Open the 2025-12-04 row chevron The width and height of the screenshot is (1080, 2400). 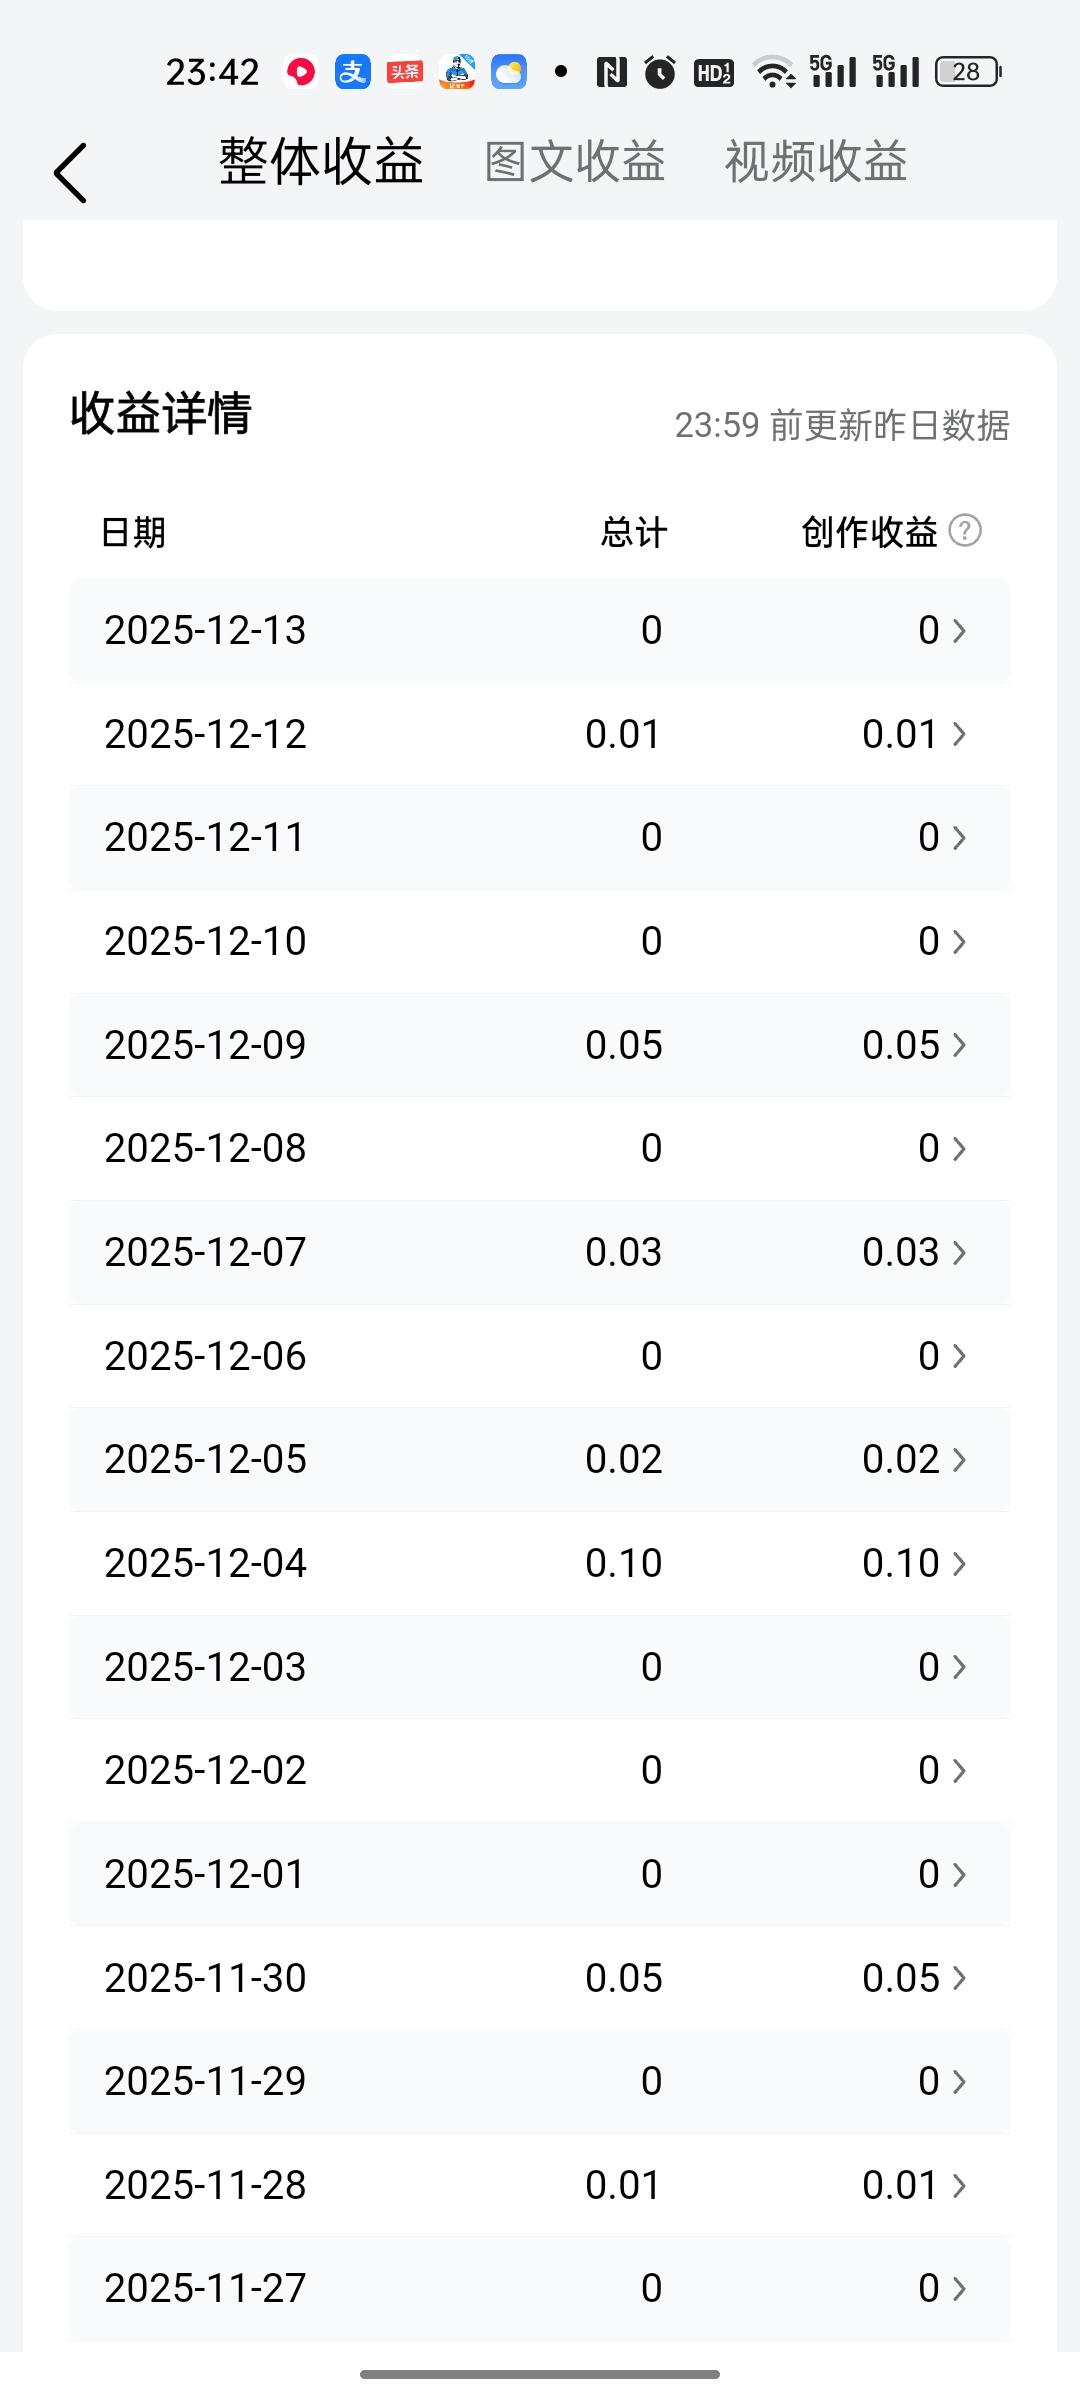point(960,1563)
